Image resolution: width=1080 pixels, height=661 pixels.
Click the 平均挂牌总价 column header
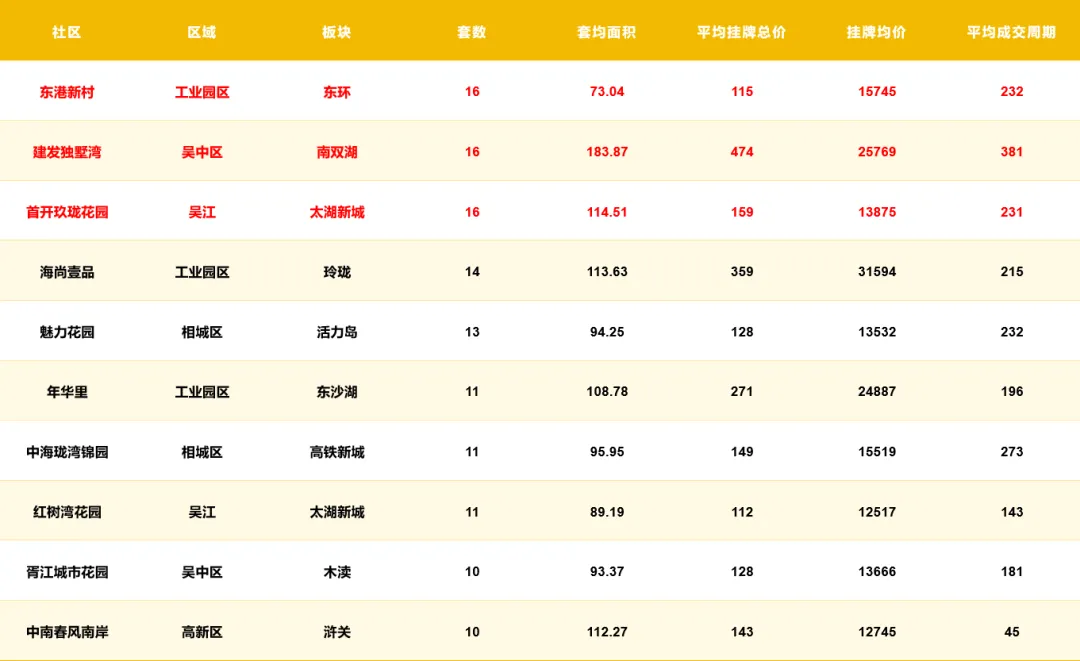pyautogui.click(x=742, y=32)
